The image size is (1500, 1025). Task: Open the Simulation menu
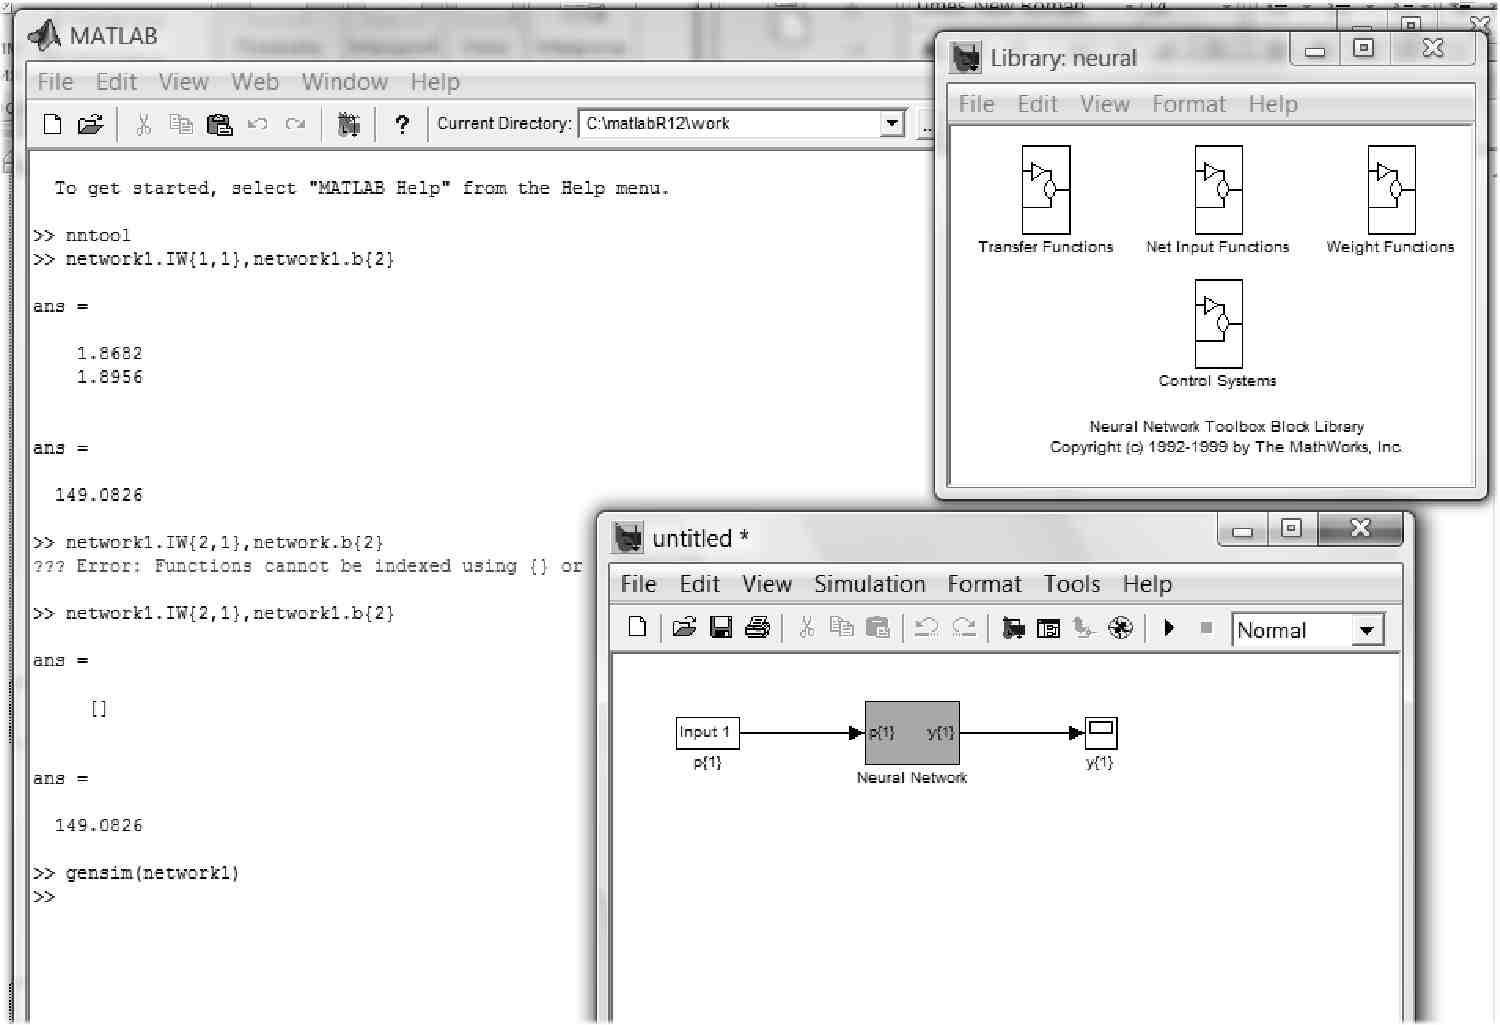coord(870,584)
